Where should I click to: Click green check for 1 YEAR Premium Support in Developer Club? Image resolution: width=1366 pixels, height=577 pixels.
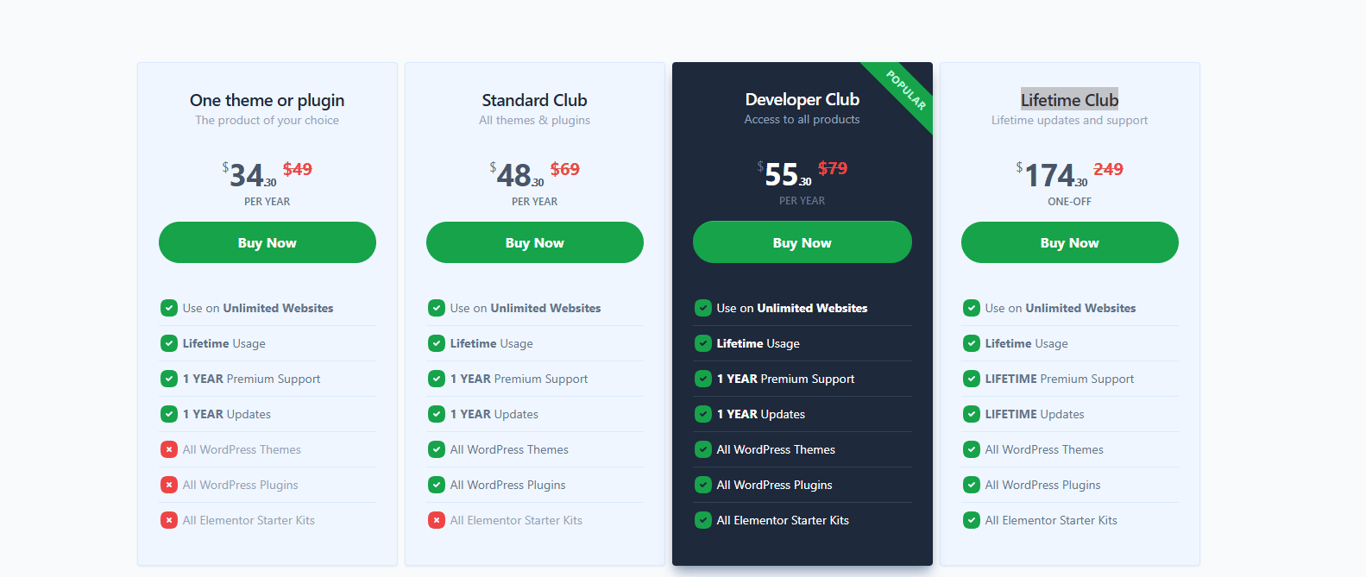coord(703,379)
